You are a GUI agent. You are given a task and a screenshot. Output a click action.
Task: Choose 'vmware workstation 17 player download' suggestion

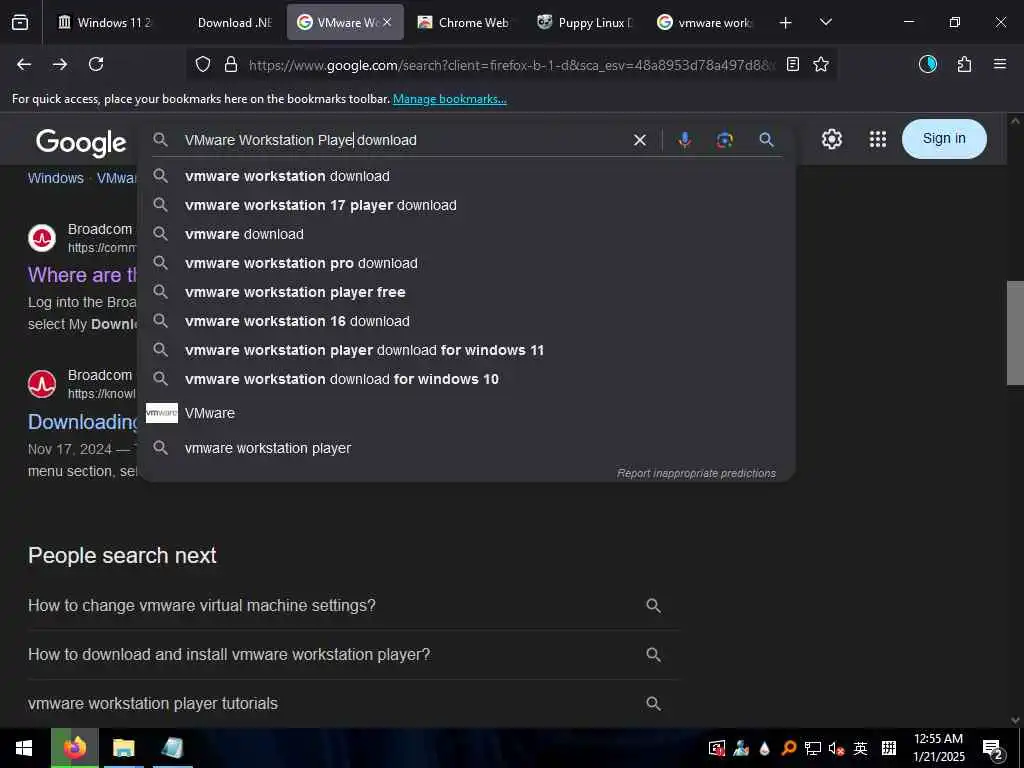click(x=466, y=205)
